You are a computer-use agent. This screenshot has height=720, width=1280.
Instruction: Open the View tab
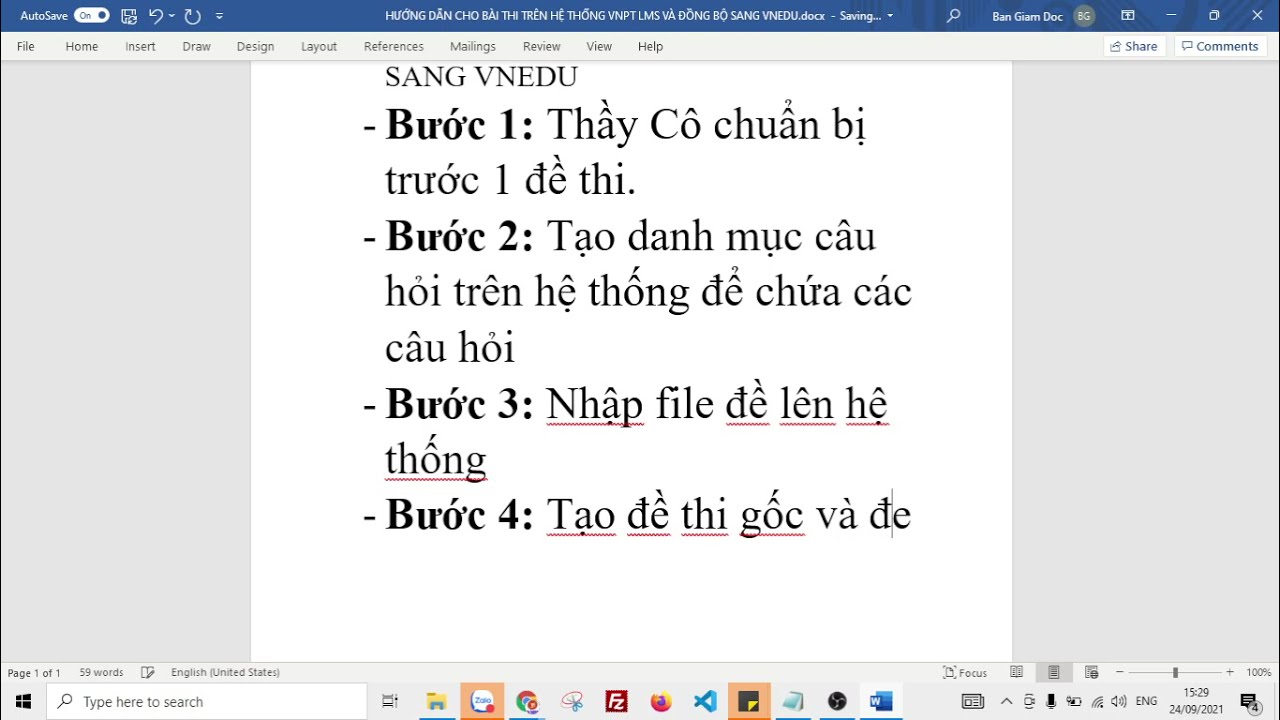click(x=599, y=46)
